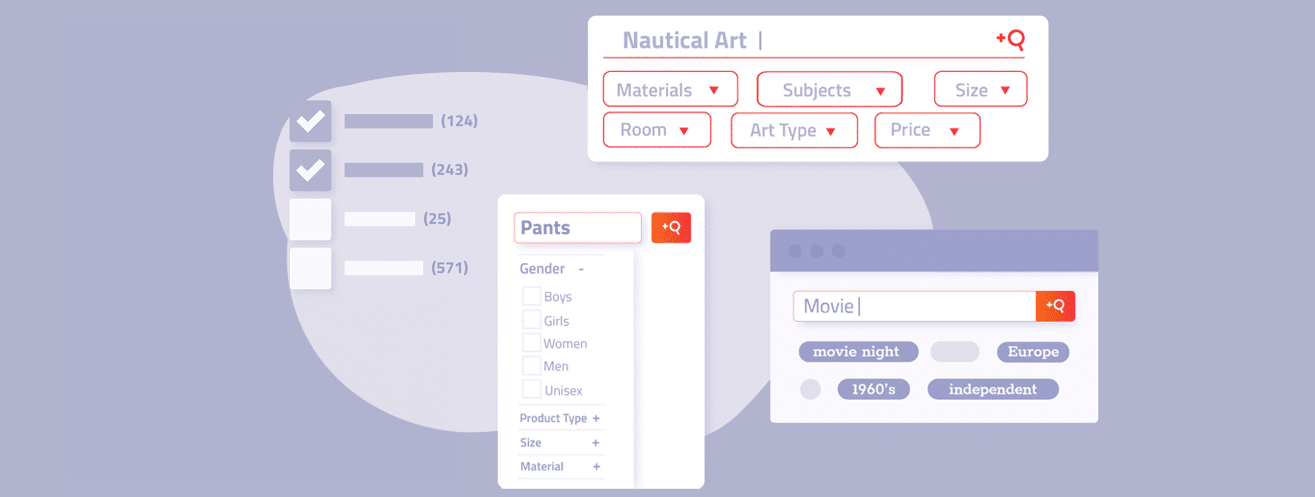
Task: Click the plus icon beside Size filter
Action: coord(596,443)
